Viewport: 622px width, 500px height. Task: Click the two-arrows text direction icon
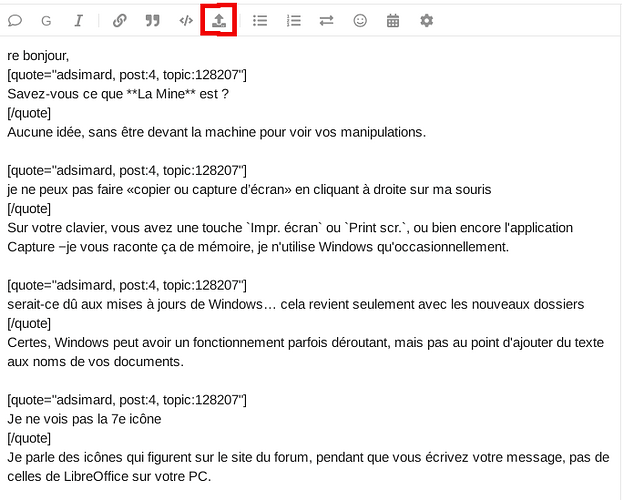coord(326,20)
